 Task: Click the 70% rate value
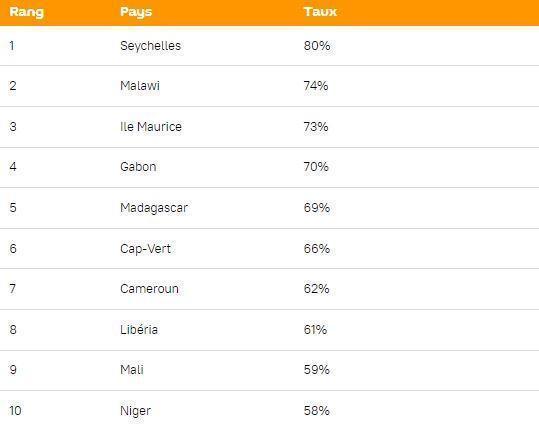(x=316, y=167)
